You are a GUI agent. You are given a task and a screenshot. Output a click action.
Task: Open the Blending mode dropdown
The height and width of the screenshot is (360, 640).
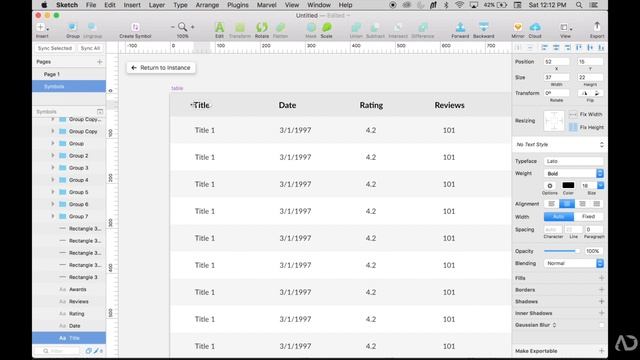pyautogui.click(x=574, y=263)
